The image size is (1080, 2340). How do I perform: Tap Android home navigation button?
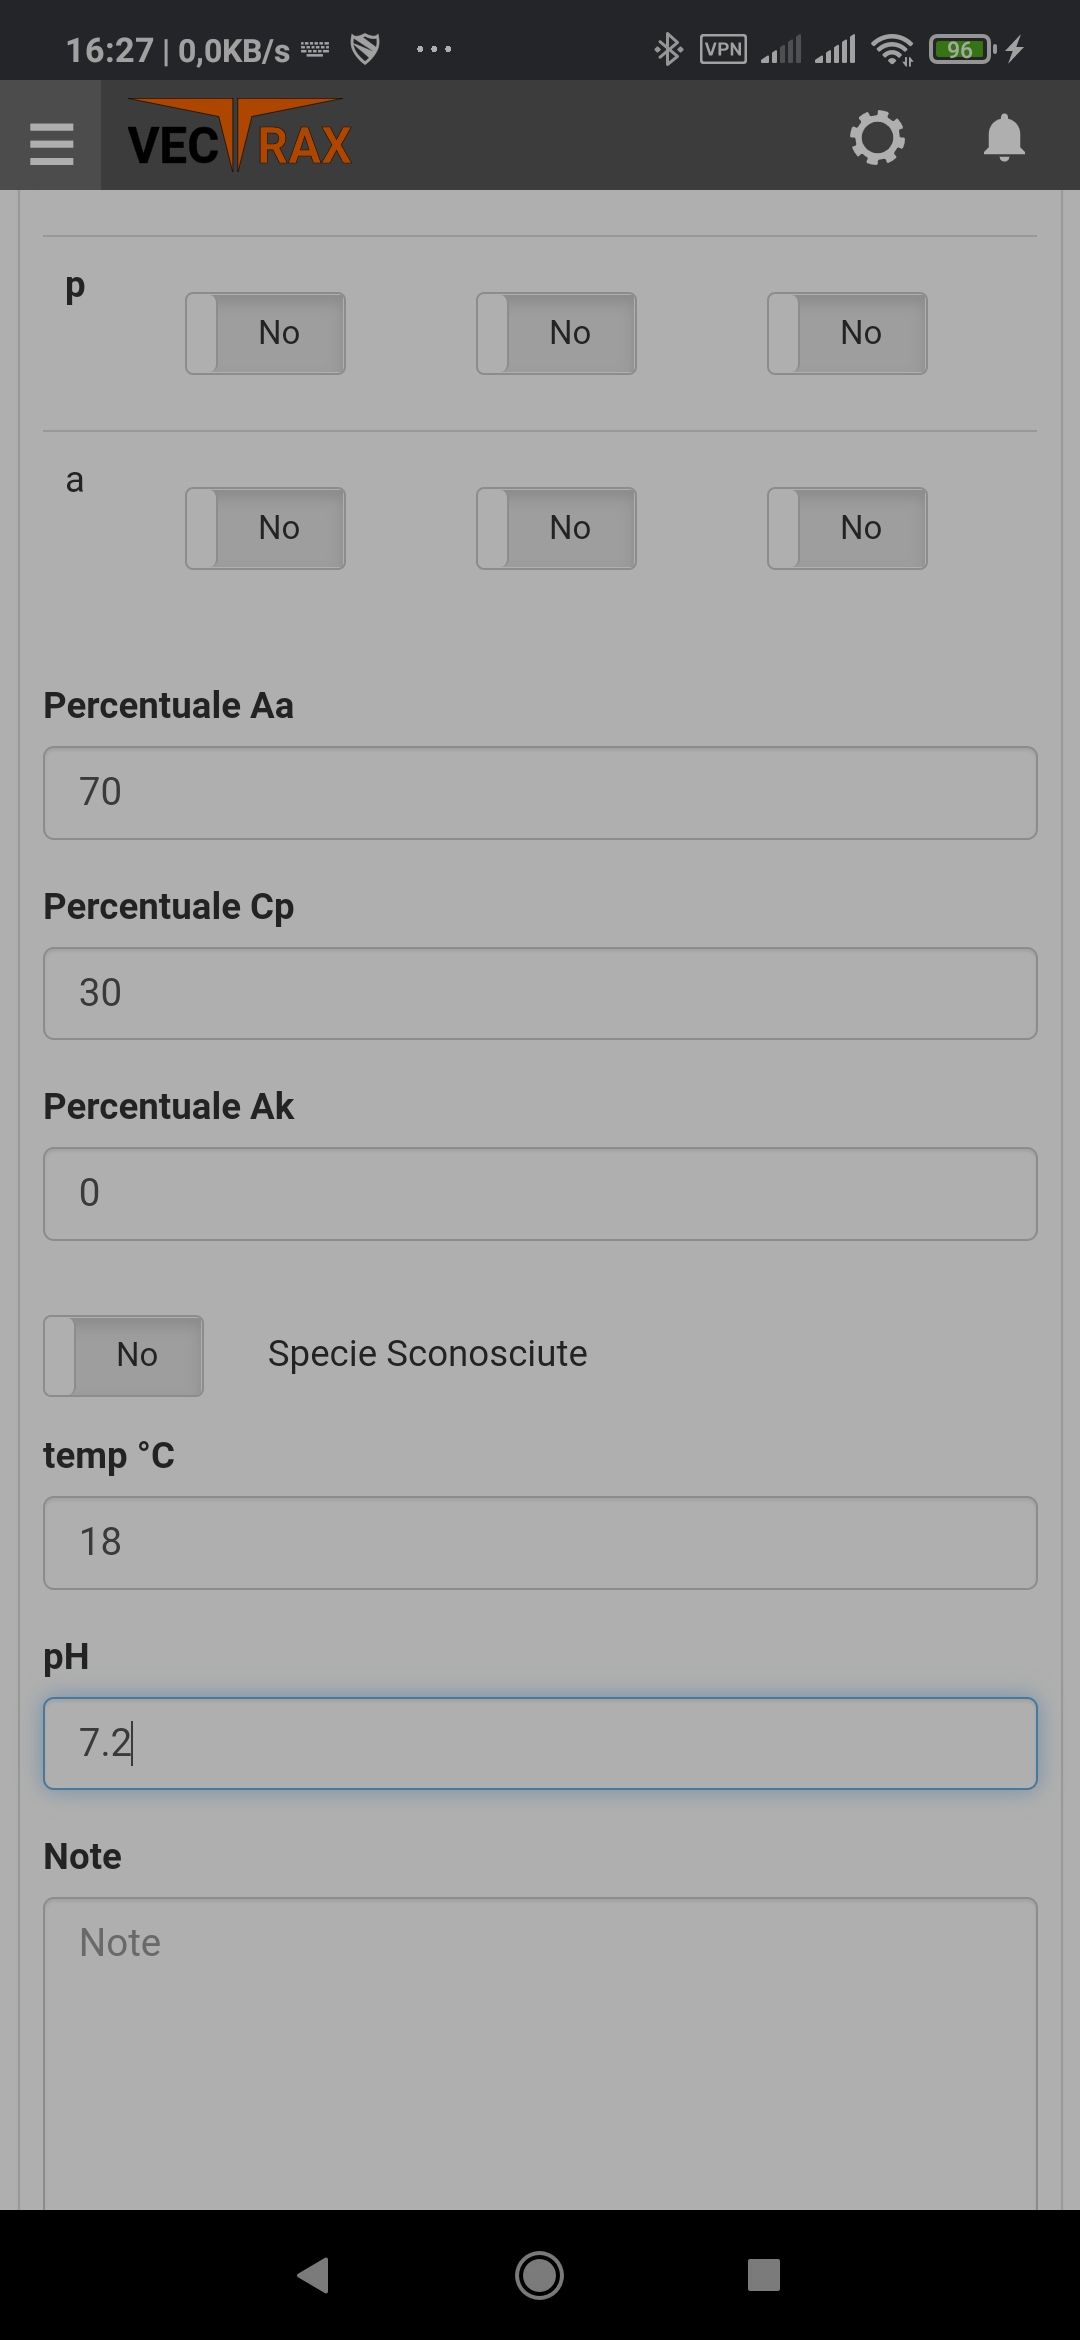point(539,2275)
